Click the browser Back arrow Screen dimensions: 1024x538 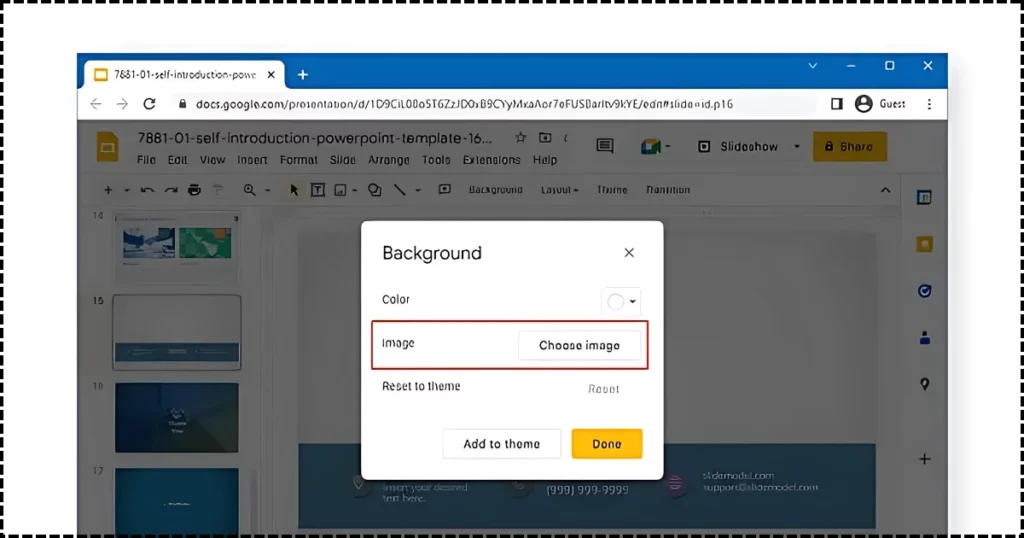coord(96,104)
